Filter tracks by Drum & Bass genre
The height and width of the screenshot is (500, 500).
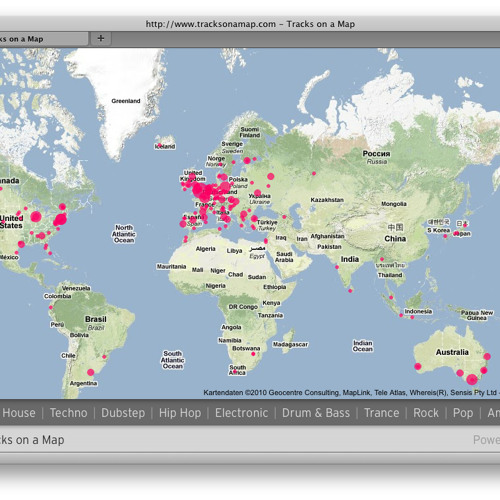coord(316,413)
